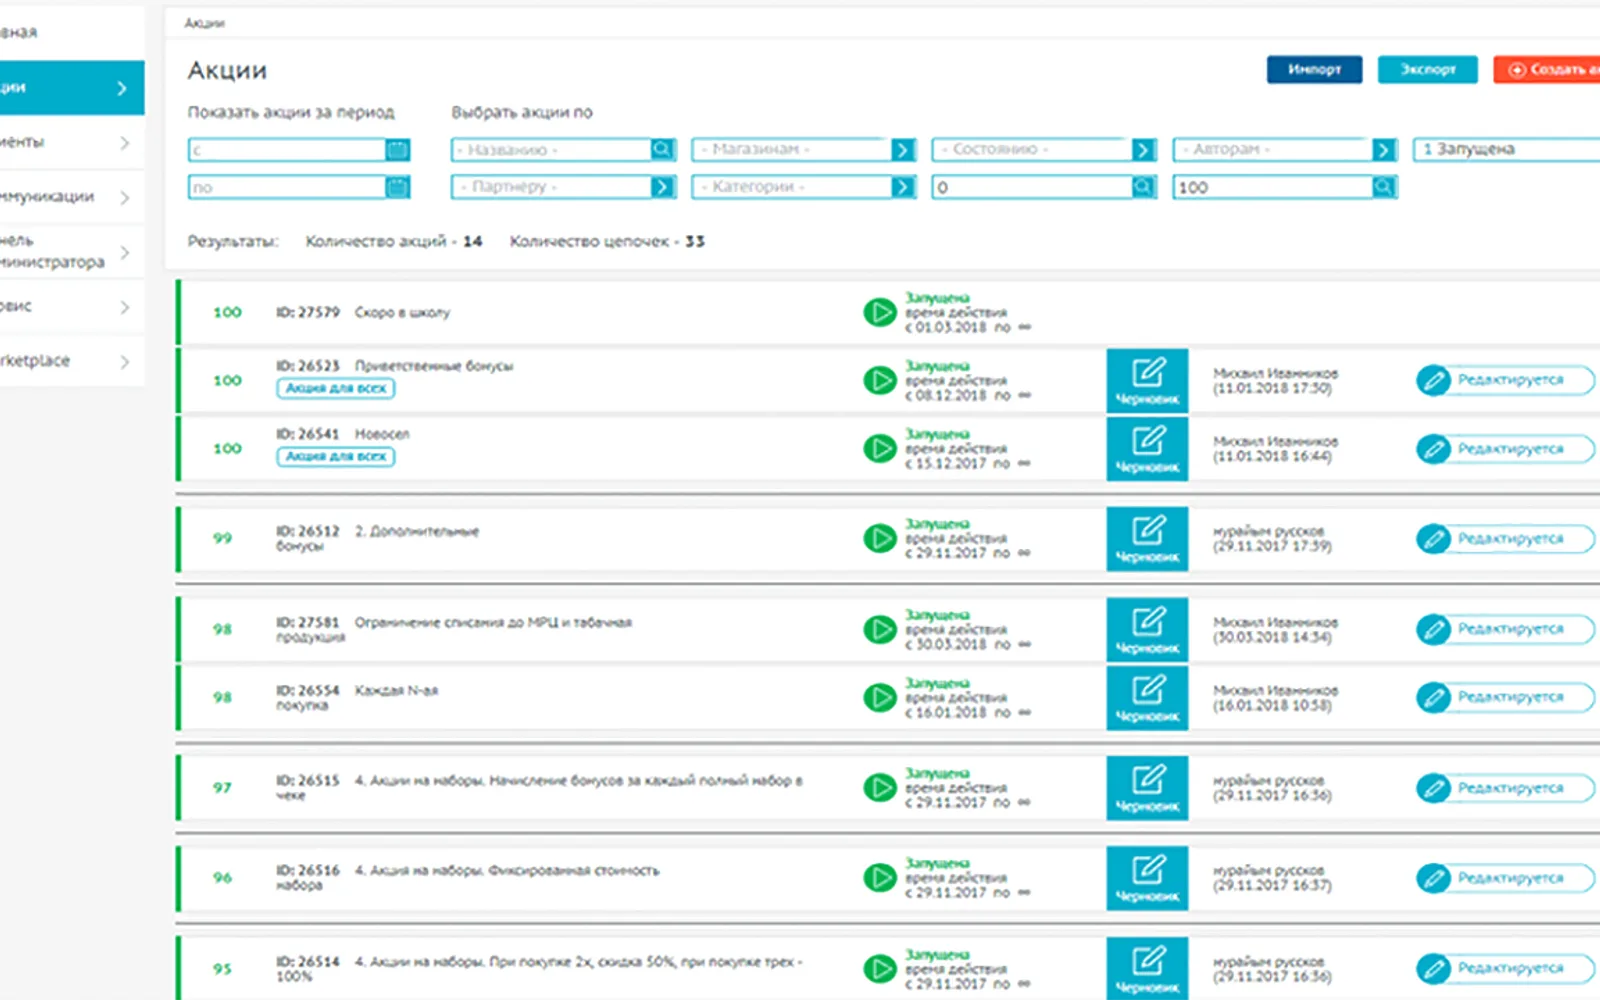Click green play icon for ID 27579 row
Viewport: 1600px width, 1000px height.
(879, 313)
